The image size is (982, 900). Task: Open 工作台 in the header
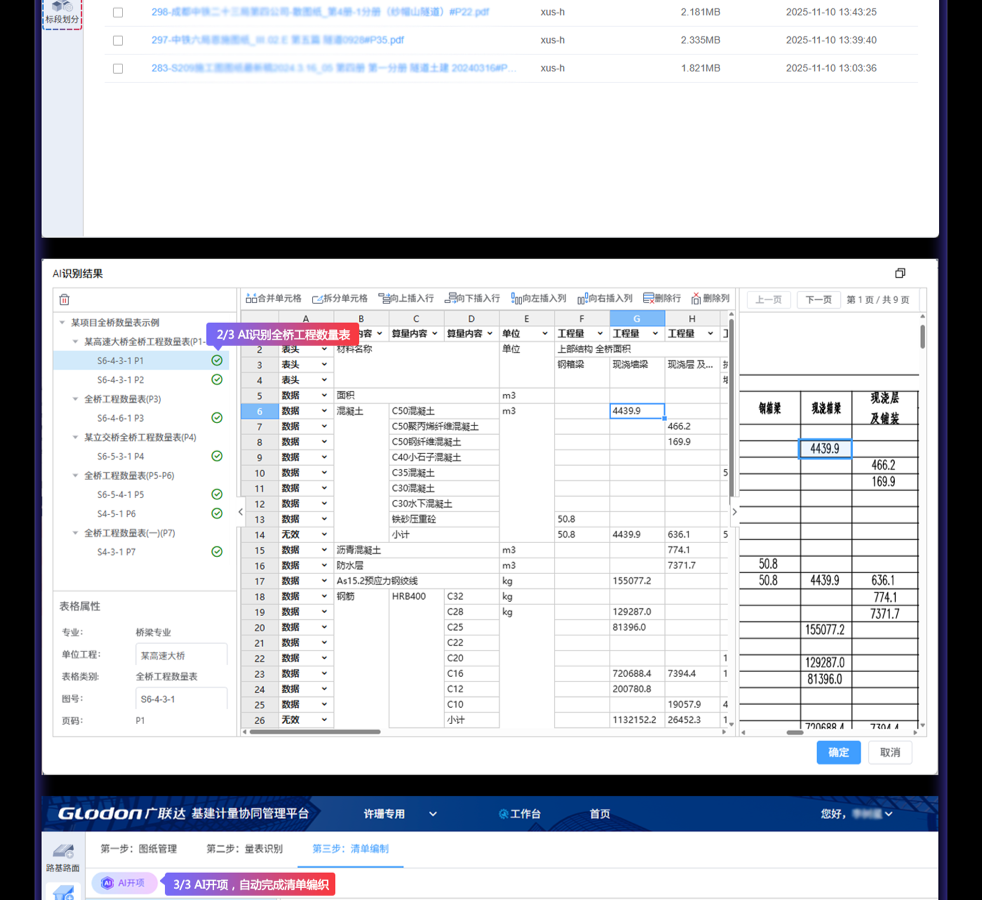tap(520, 814)
